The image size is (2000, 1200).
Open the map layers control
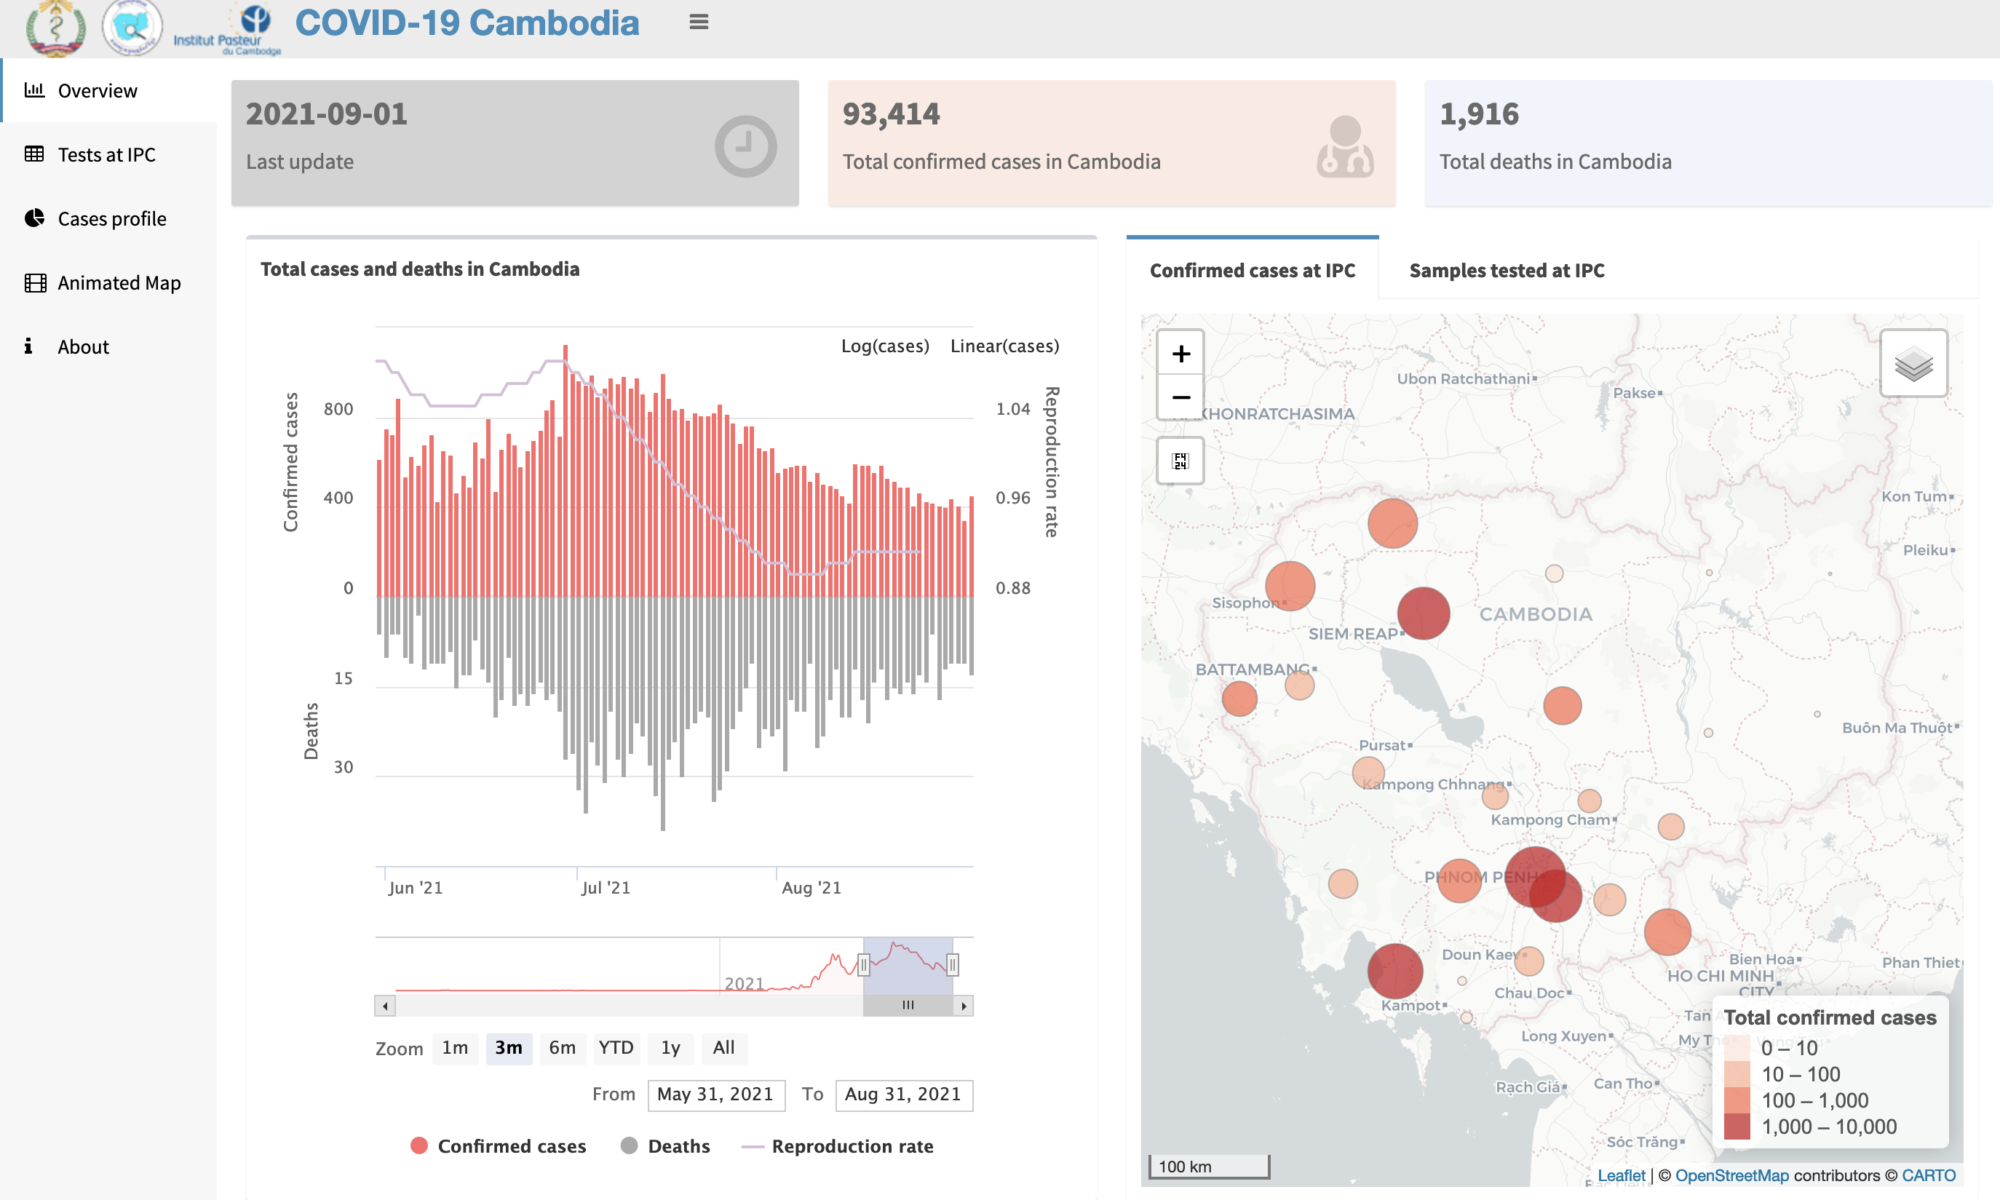coord(1913,364)
